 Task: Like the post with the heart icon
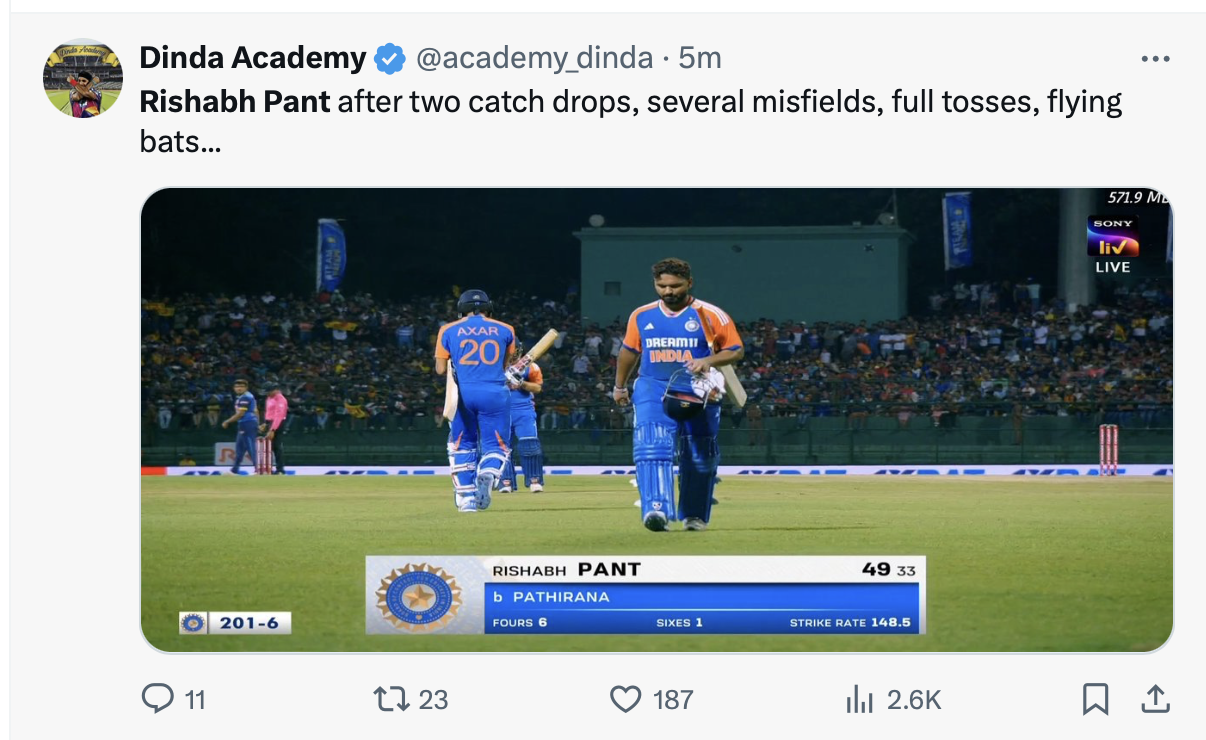tap(625, 698)
